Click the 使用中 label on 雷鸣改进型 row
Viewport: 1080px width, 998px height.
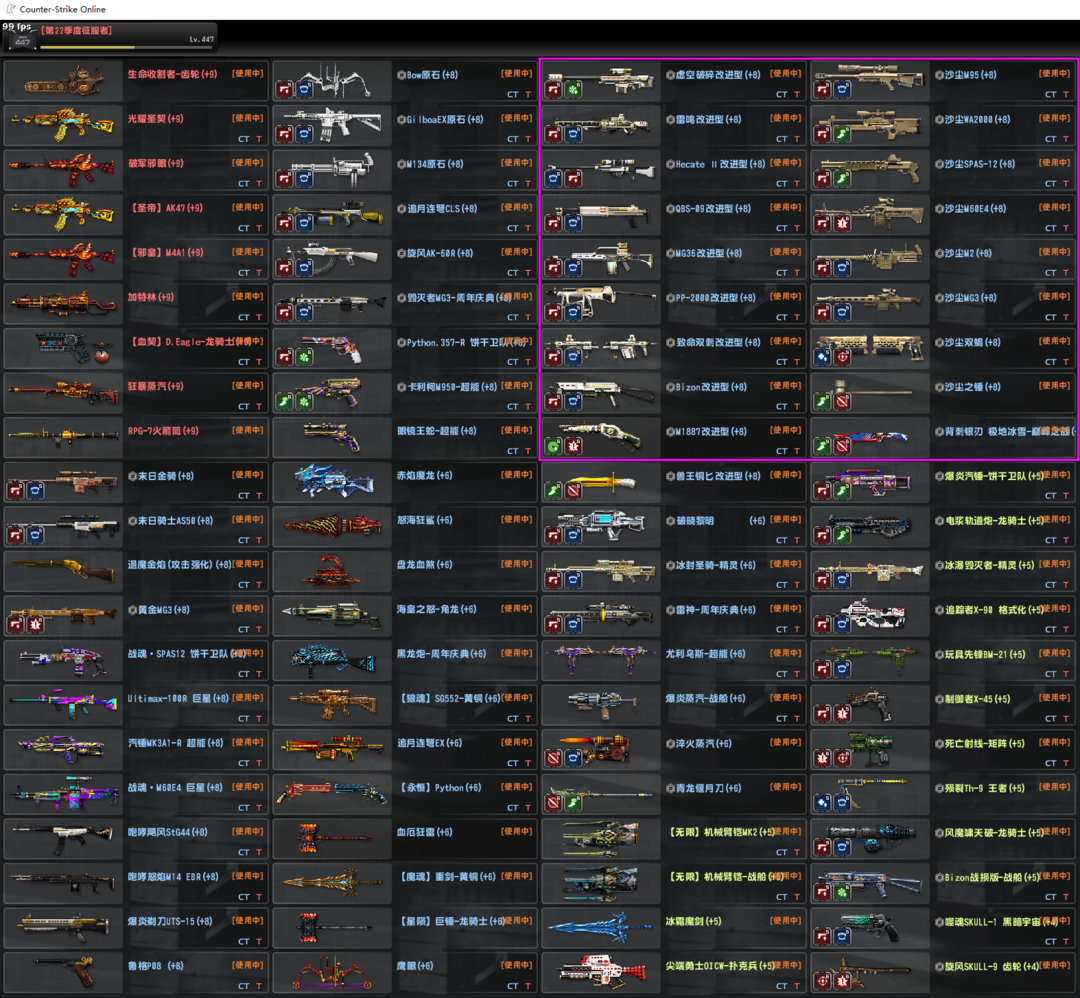click(x=785, y=118)
